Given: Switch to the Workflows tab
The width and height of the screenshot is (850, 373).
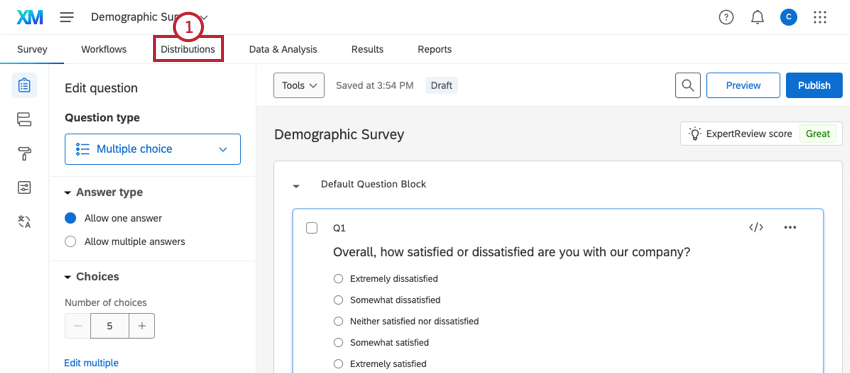Looking at the screenshot, I should [104, 49].
